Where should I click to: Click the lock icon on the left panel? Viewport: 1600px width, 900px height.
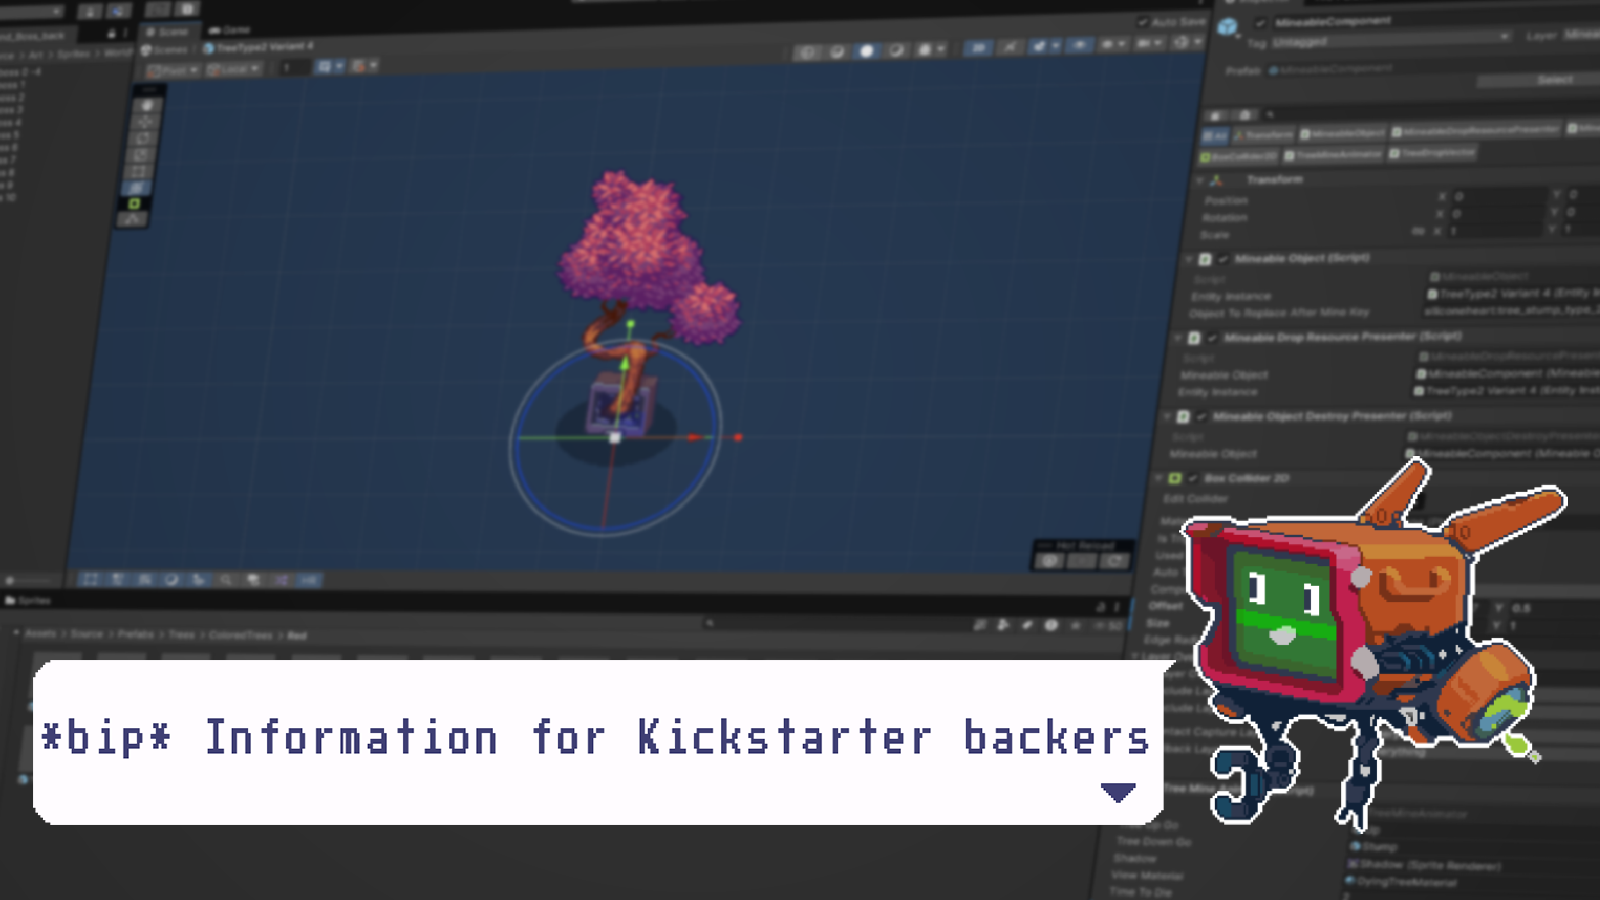tap(111, 32)
